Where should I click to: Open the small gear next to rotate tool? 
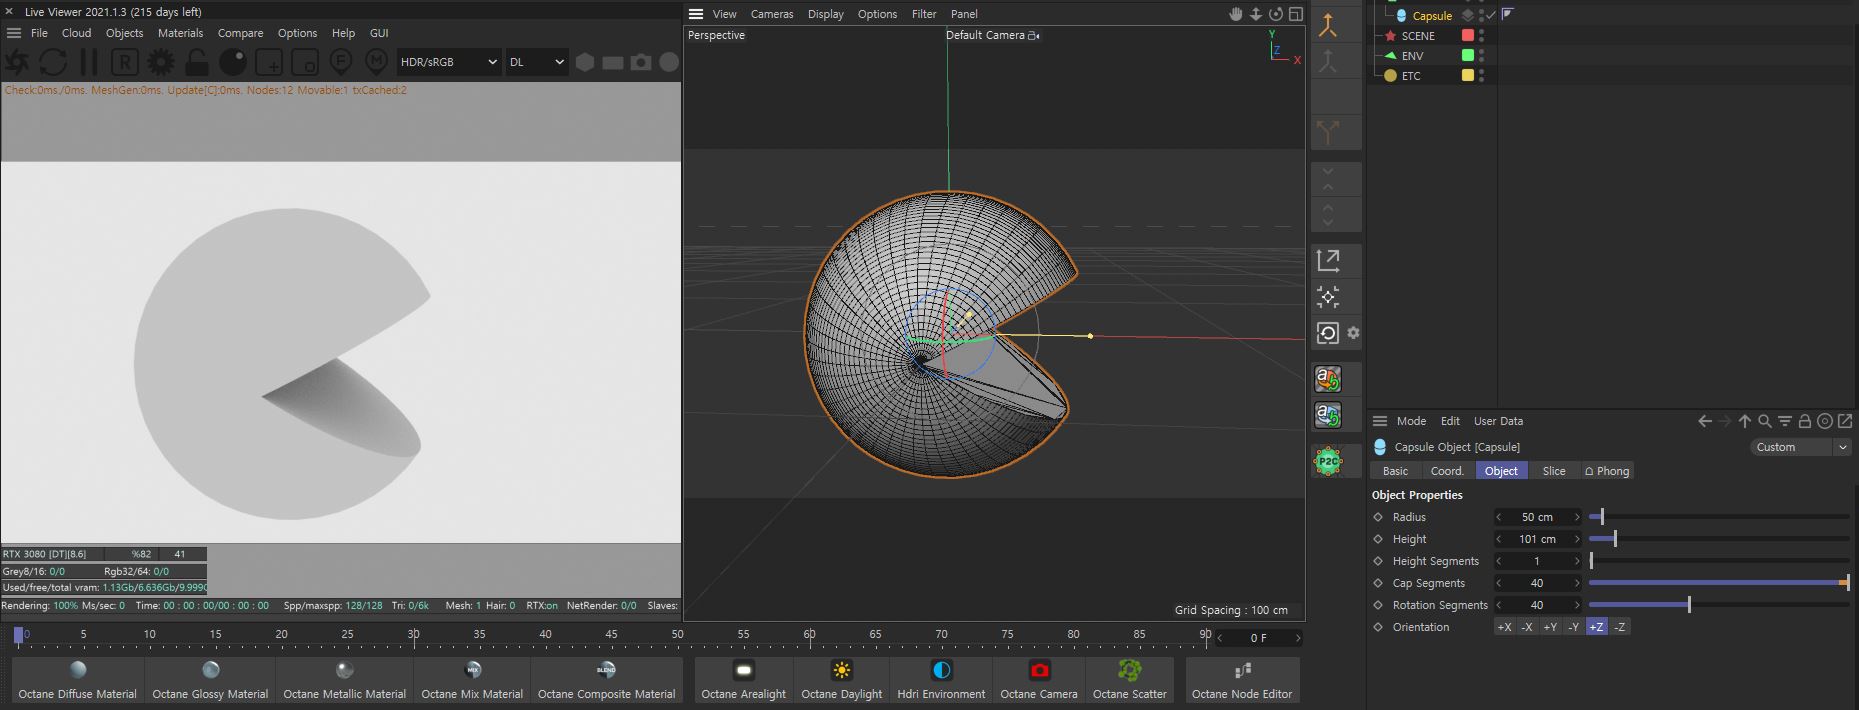[x=1353, y=333]
